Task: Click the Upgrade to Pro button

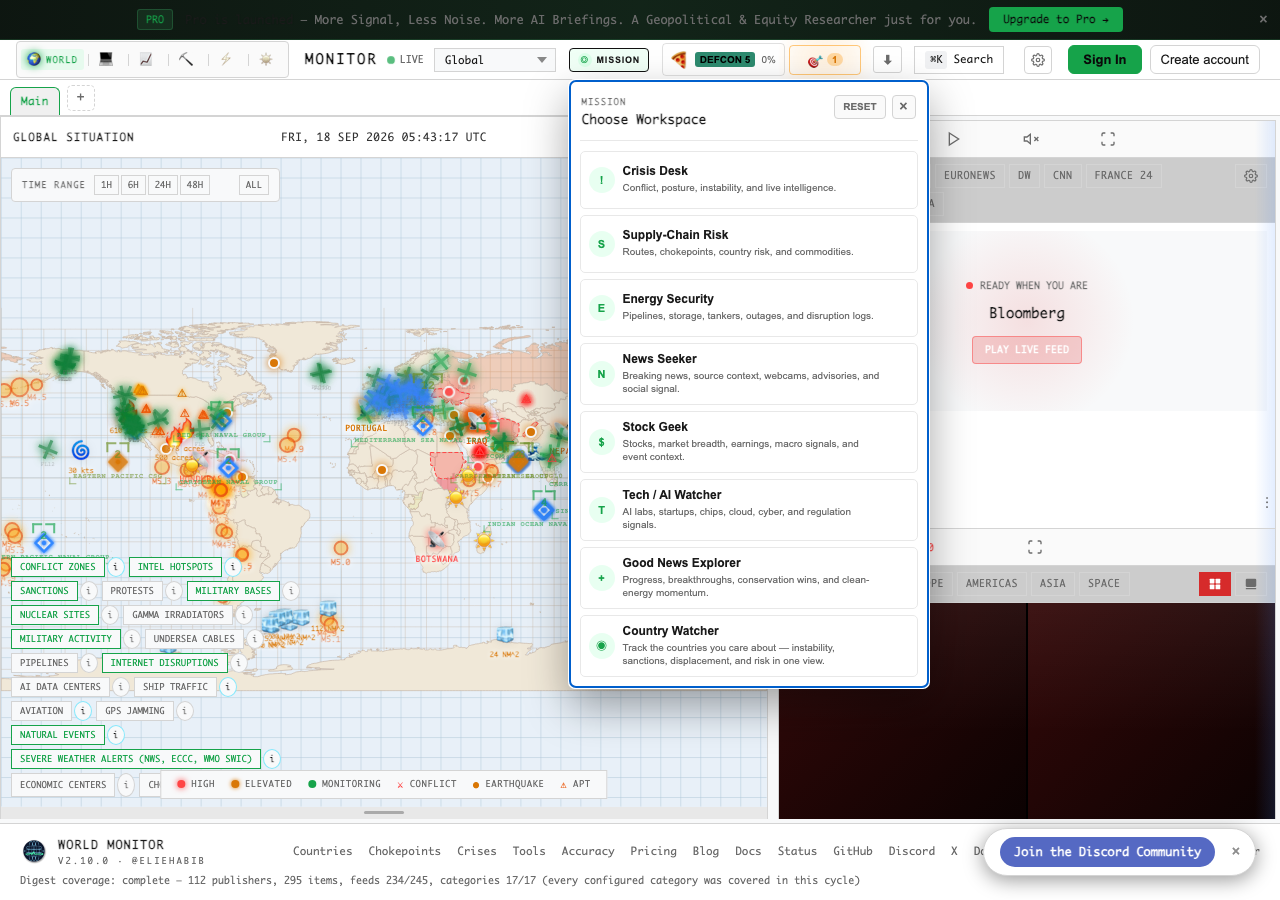Action: [x=1056, y=19]
